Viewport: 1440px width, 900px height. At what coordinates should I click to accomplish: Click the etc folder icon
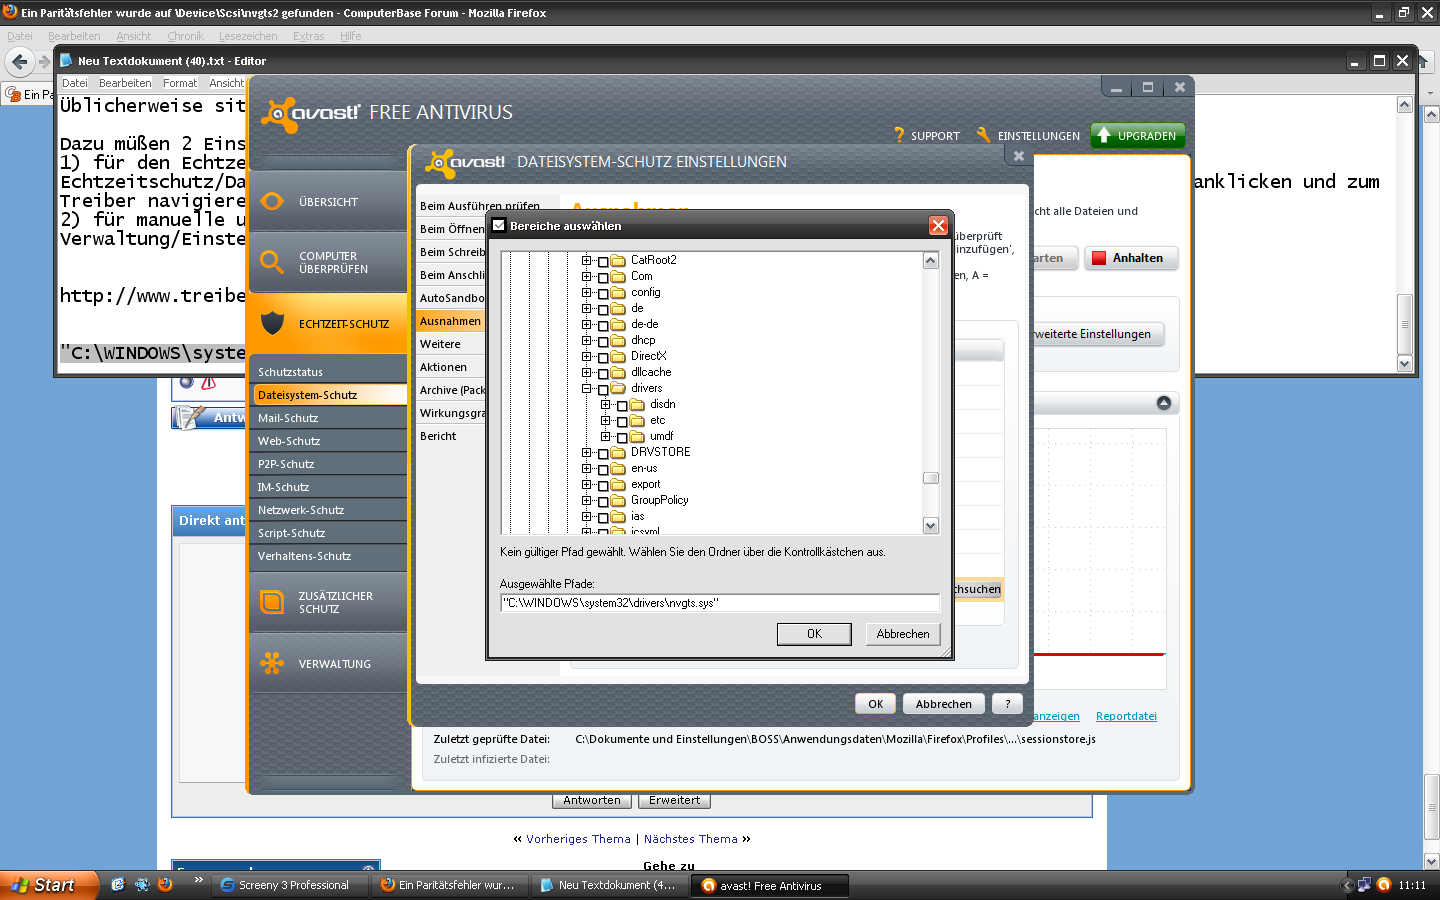637,421
